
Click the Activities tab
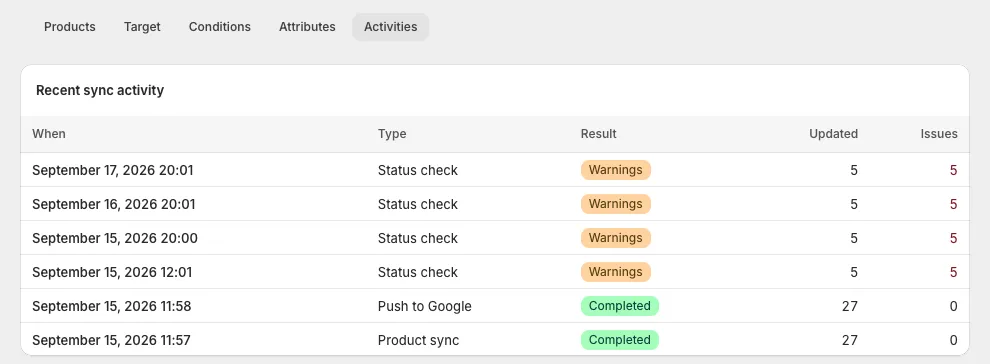(390, 27)
